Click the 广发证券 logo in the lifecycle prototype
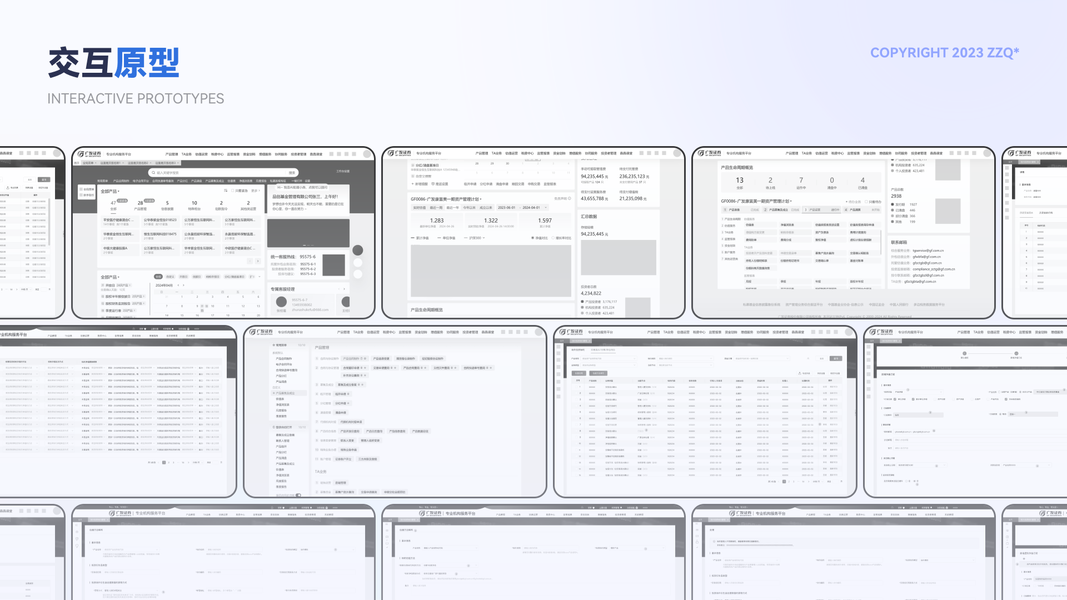Image resolution: width=1067 pixels, height=600 pixels. tap(710, 154)
